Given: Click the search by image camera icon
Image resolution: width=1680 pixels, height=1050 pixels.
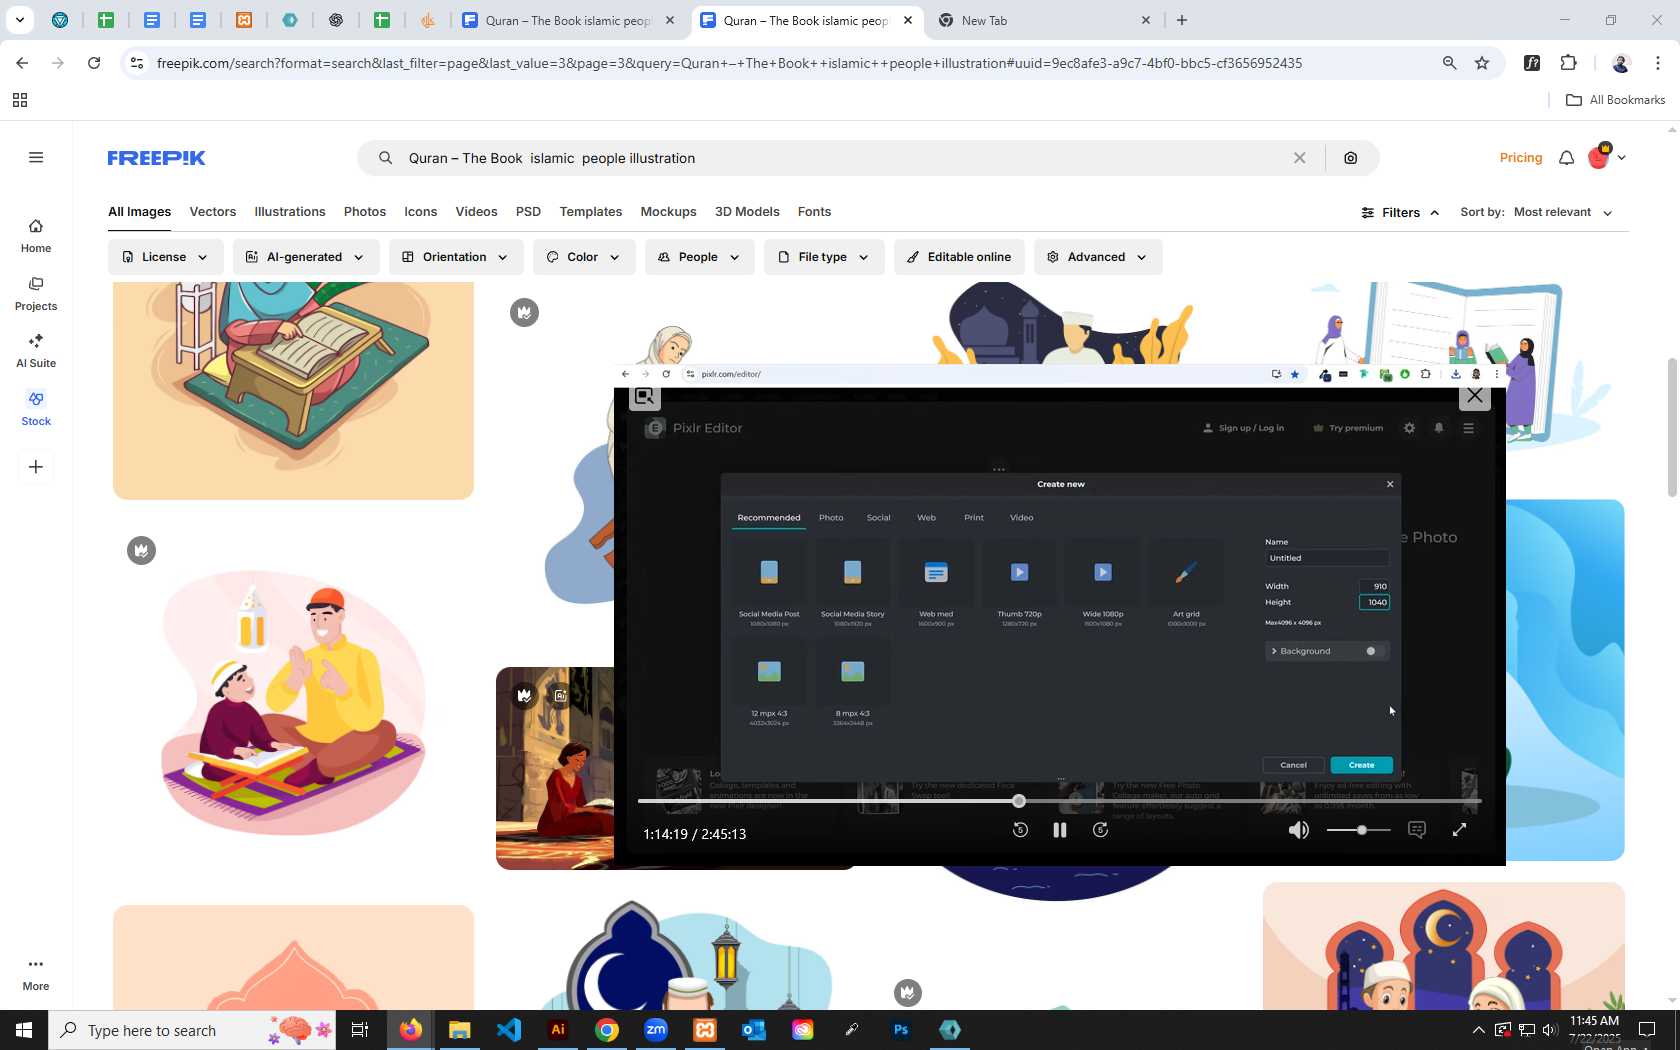Looking at the screenshot, I should pos(1351,158).
